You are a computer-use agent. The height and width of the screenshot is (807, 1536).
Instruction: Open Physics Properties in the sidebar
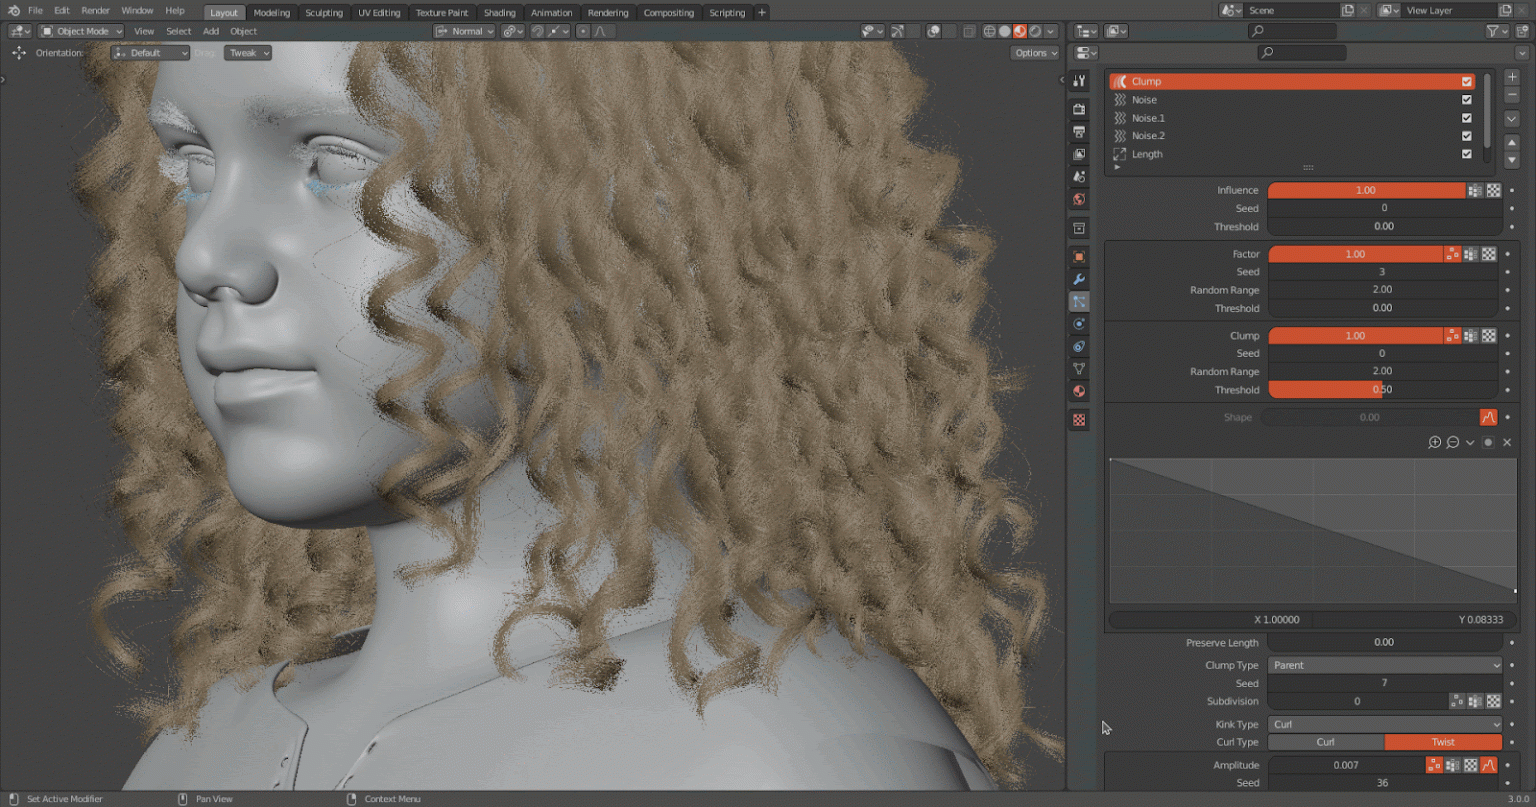pos(1079,323)
